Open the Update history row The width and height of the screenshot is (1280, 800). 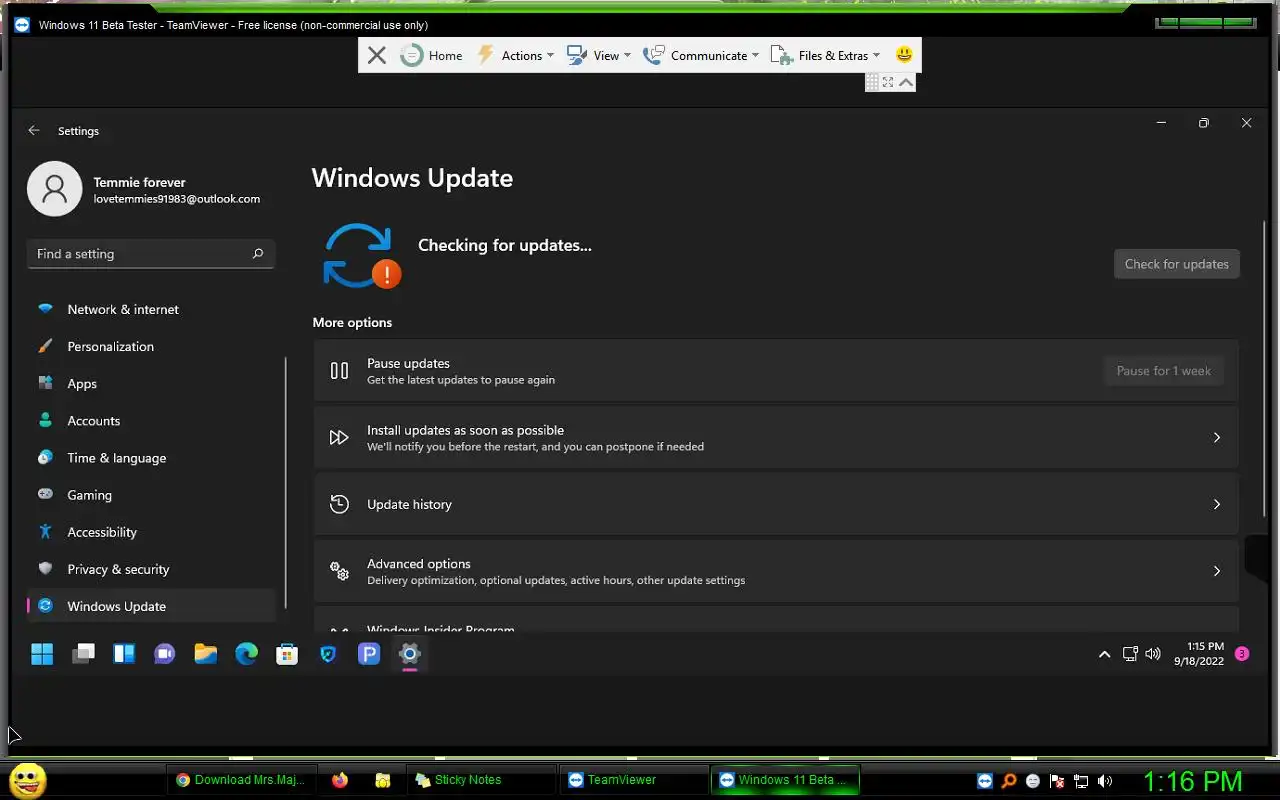(x=776, y=504)
